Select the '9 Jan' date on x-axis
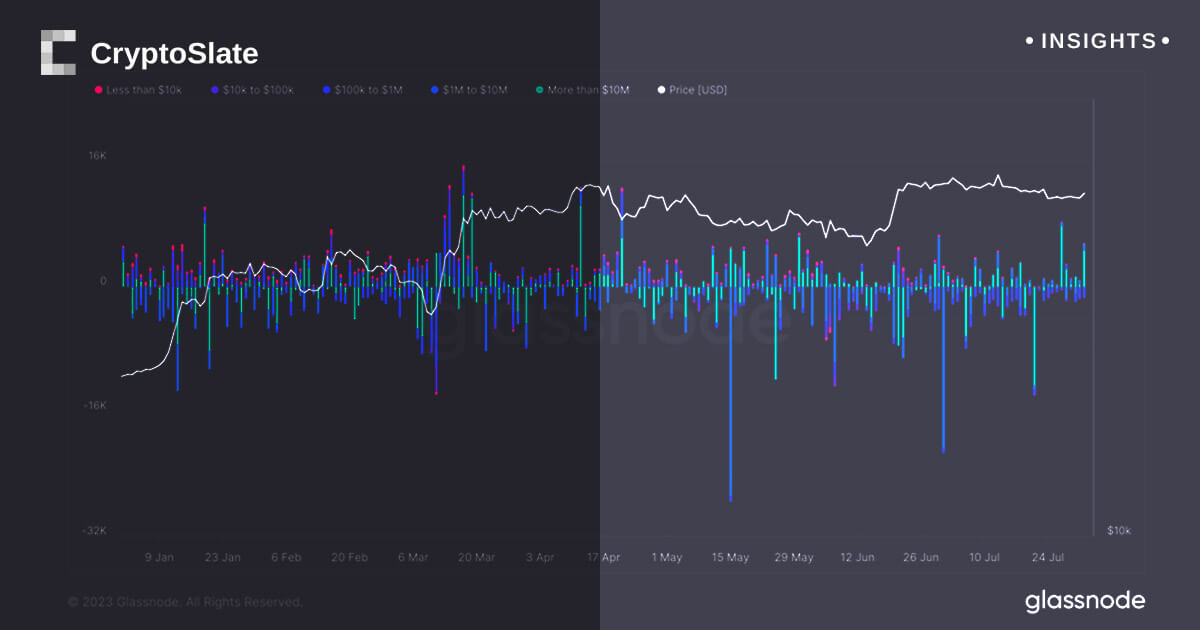Screen dimensions: 1200x630 coord(159,557)
